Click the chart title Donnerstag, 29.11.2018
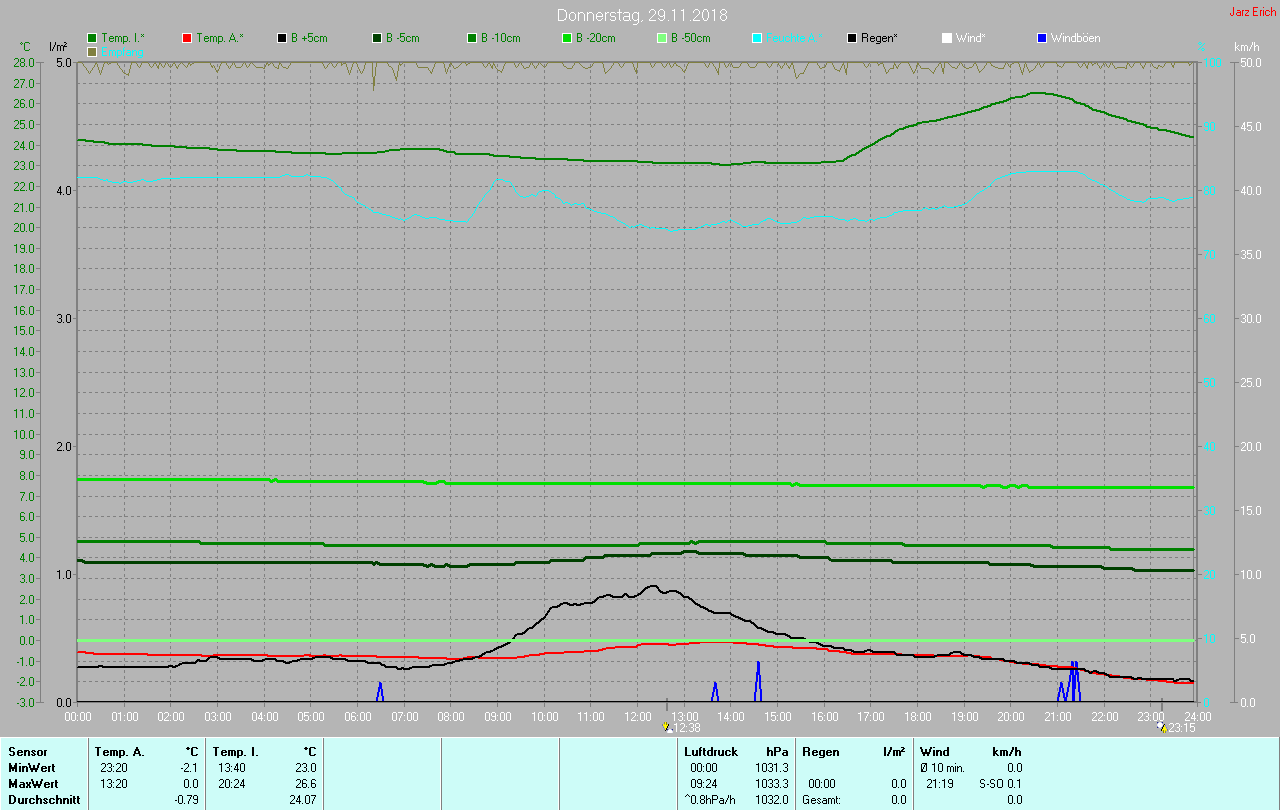 [642, 15]
